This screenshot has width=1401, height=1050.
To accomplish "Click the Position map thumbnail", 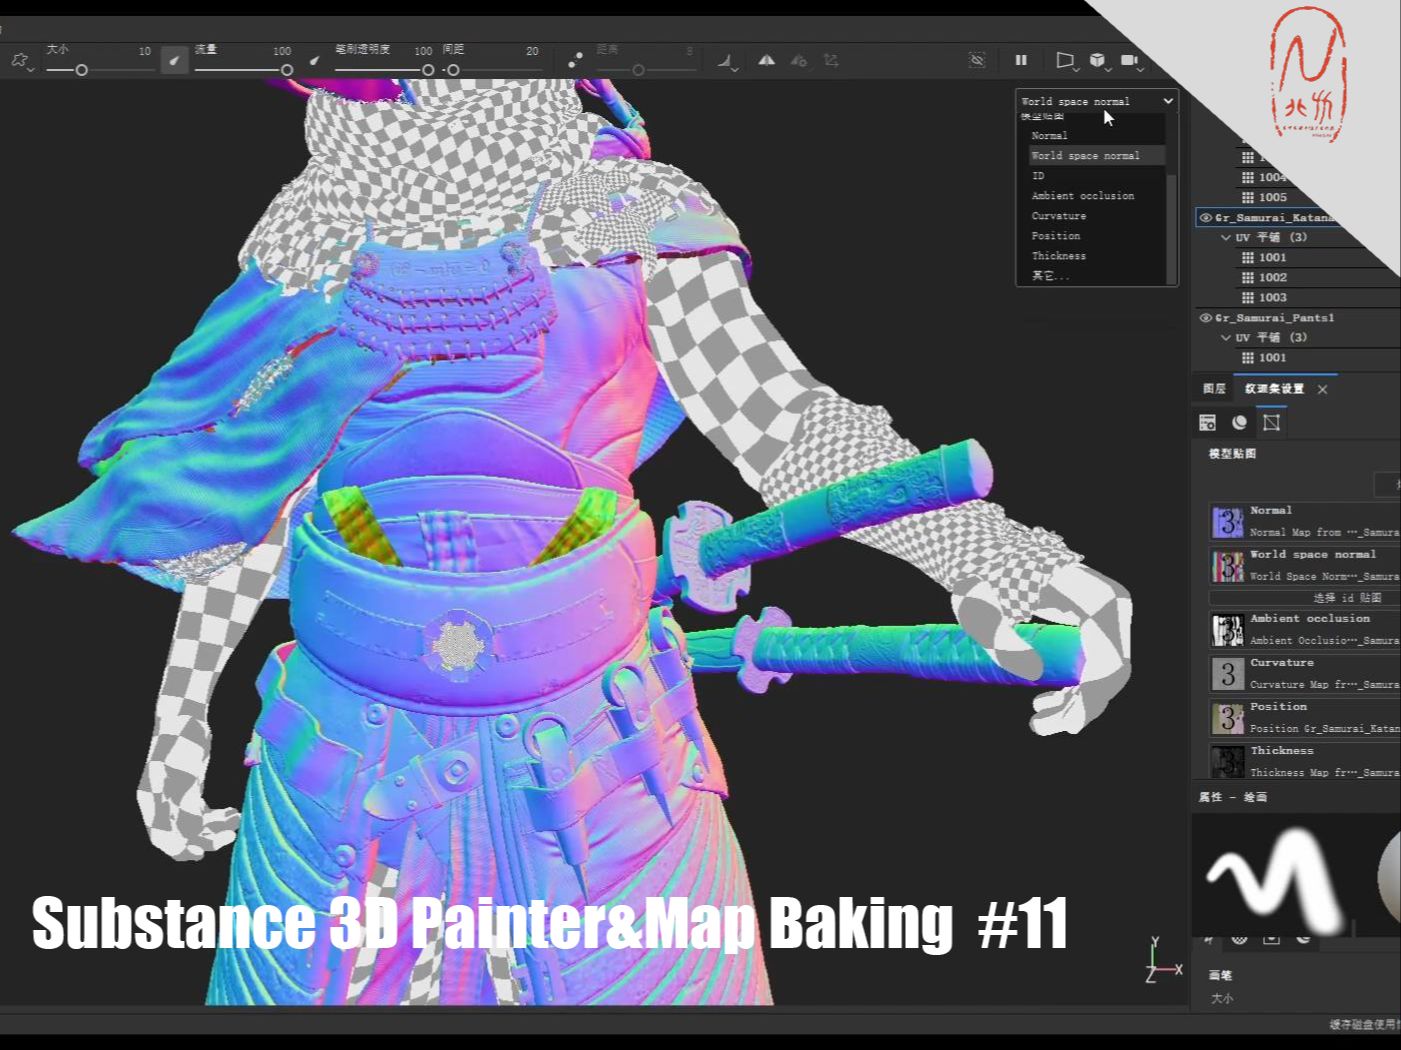I will [x=1227, y=718].
